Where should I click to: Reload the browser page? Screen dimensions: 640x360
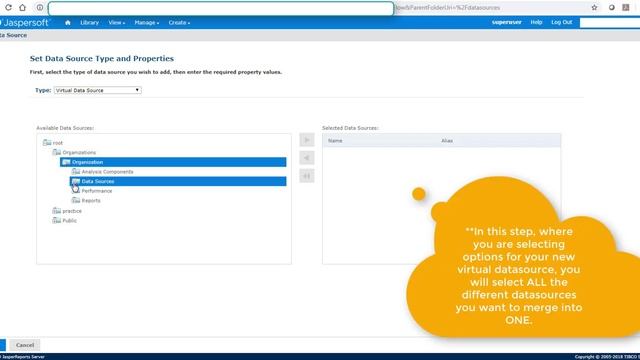pyautogui.click(x=8, y=7)
